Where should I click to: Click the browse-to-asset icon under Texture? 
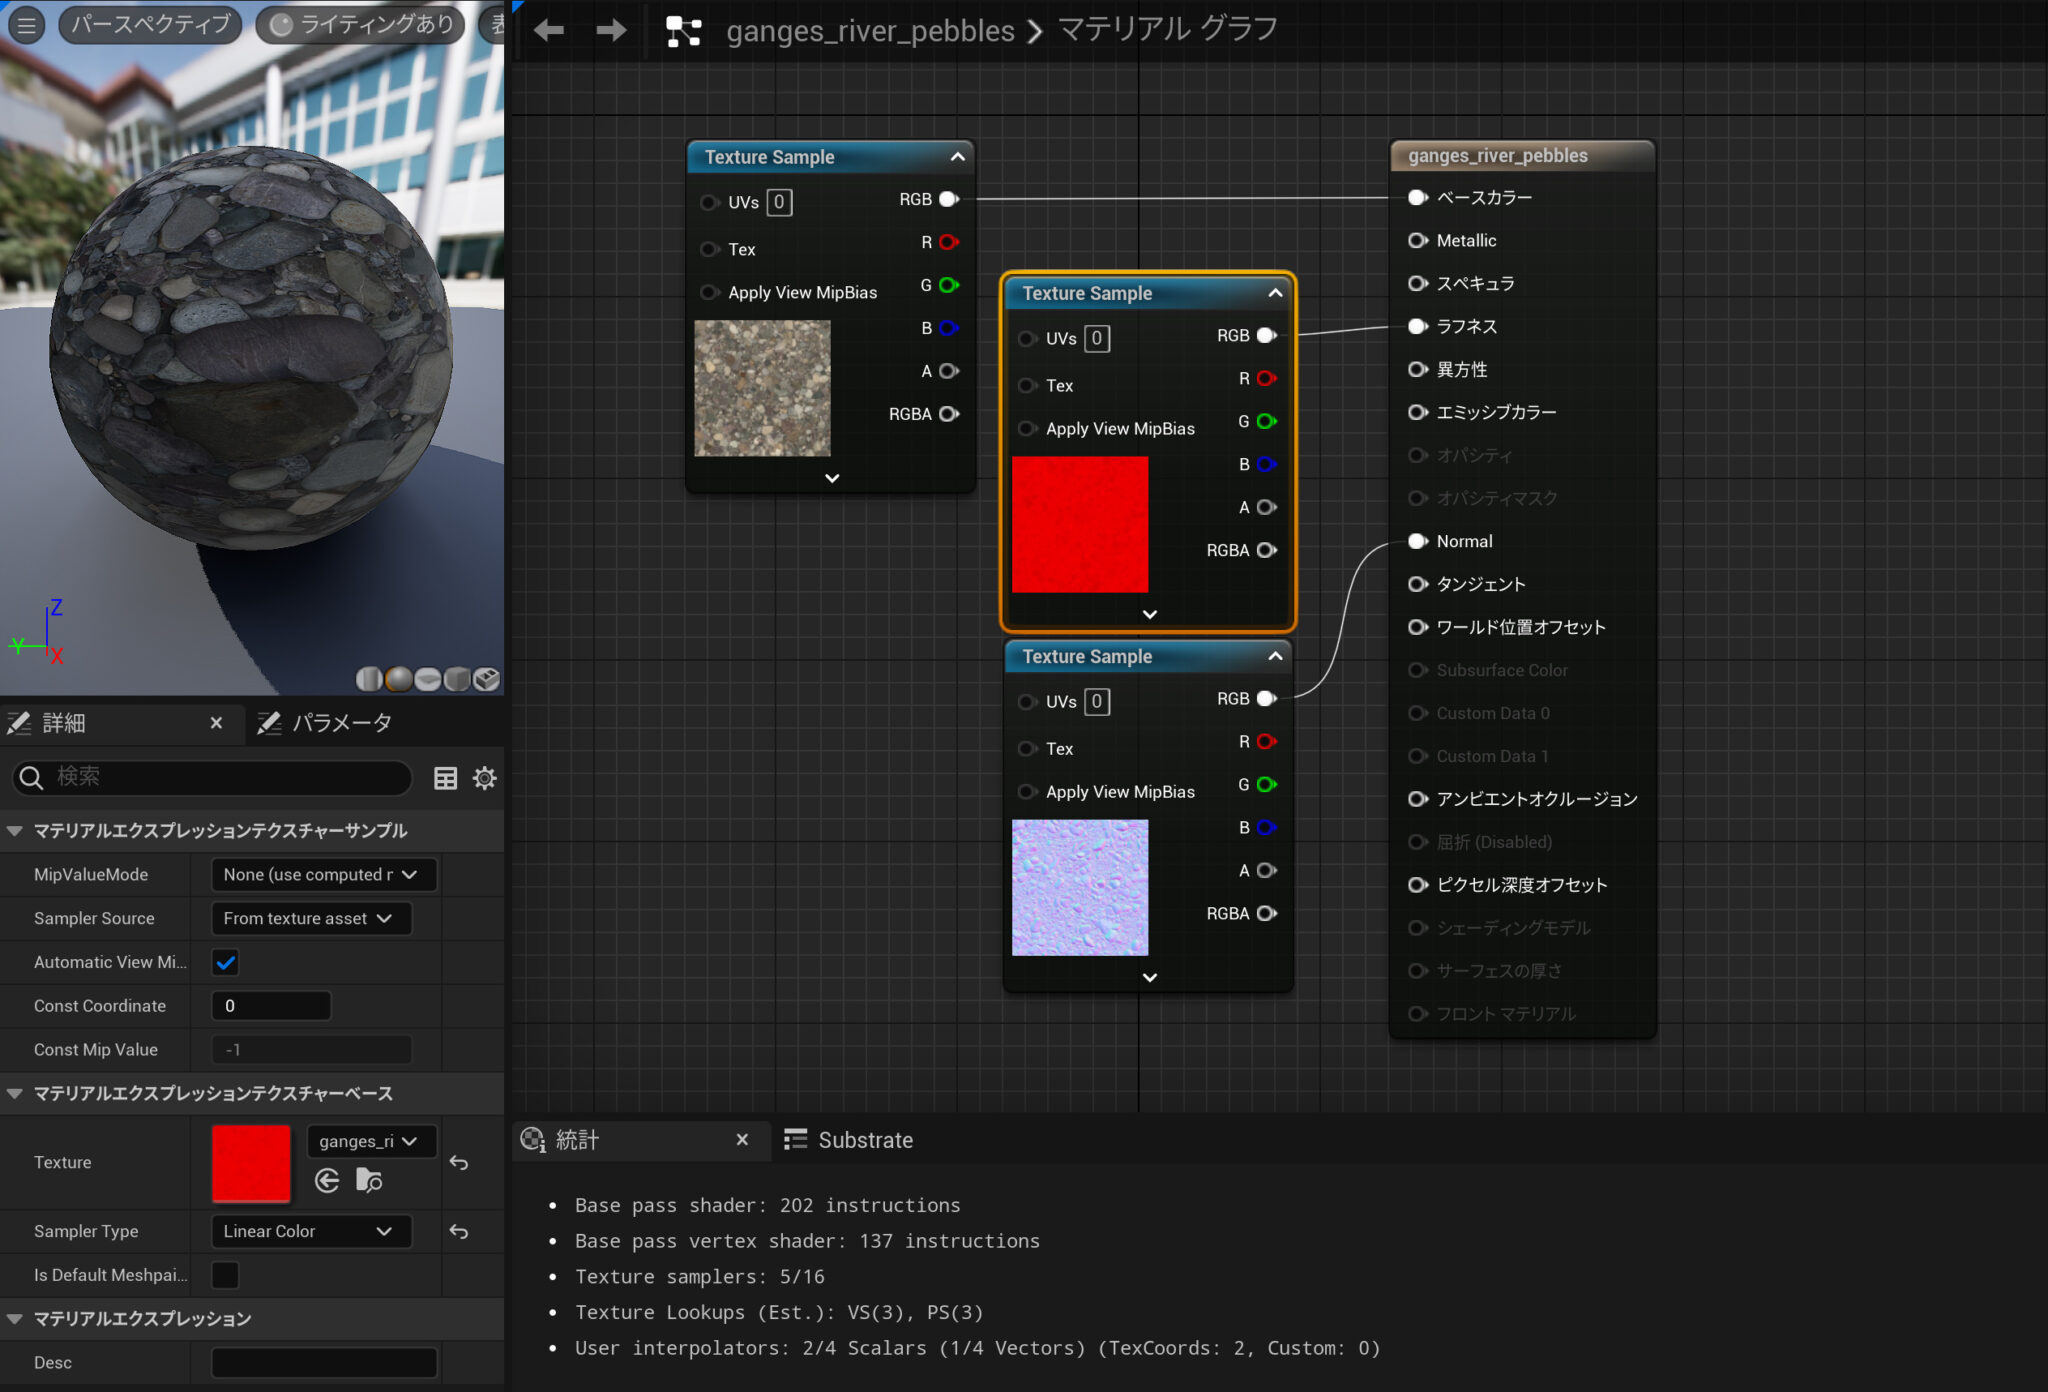368,1181
